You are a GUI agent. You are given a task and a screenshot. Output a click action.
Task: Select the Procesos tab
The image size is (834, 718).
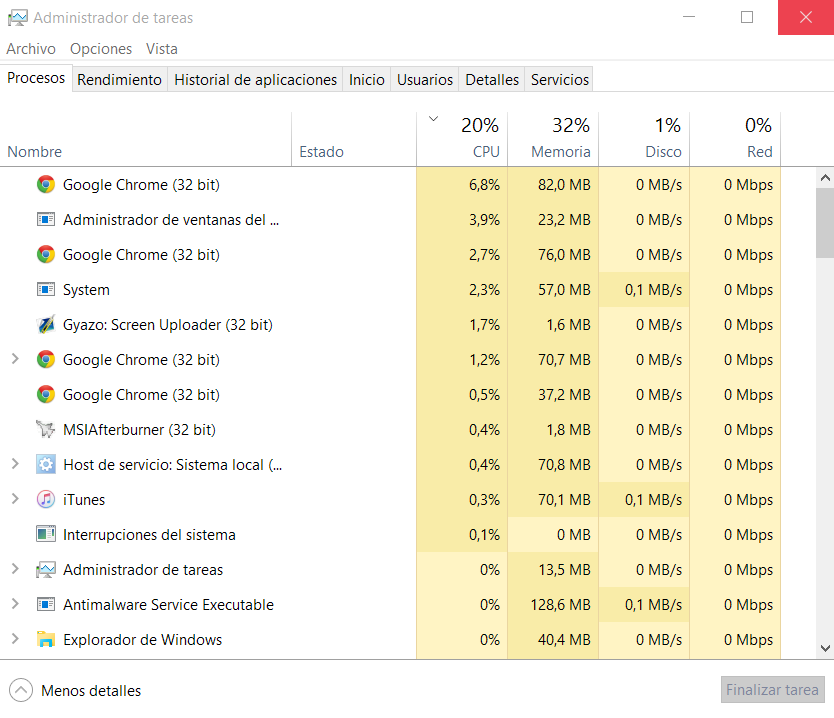[36, 78]
